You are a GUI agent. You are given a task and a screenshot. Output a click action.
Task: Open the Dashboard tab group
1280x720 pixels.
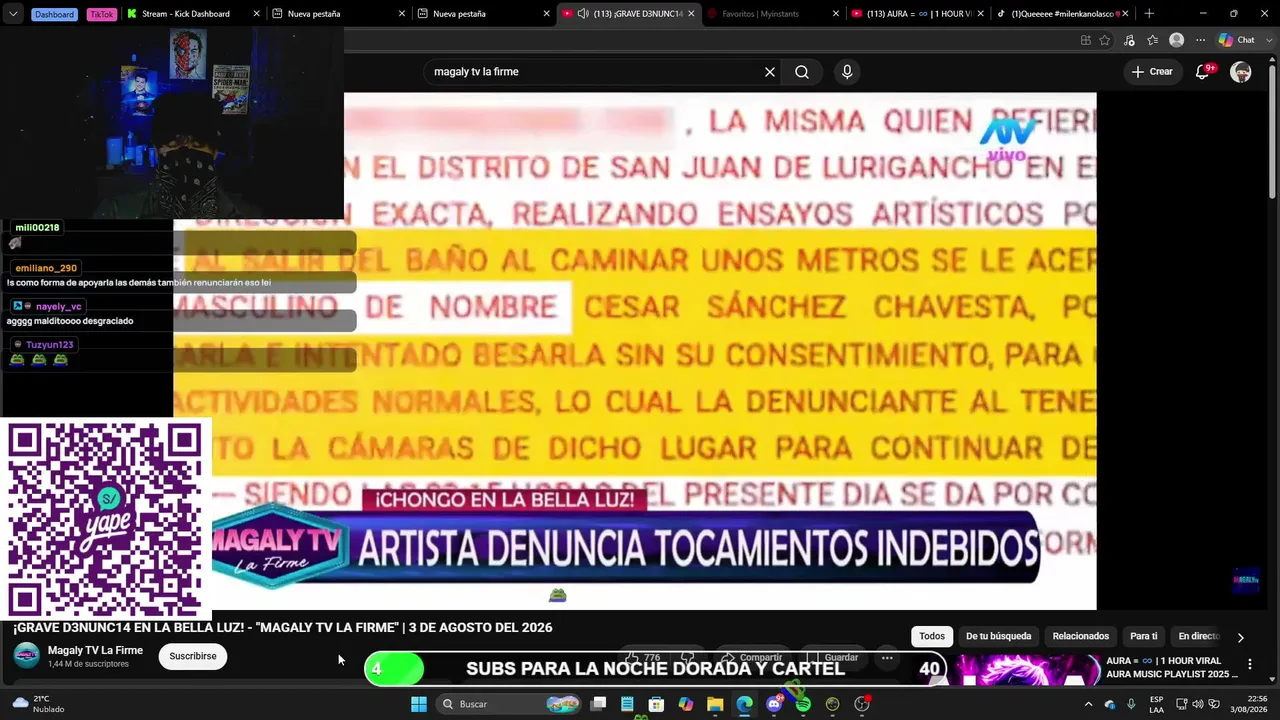(x=56, y=14)
